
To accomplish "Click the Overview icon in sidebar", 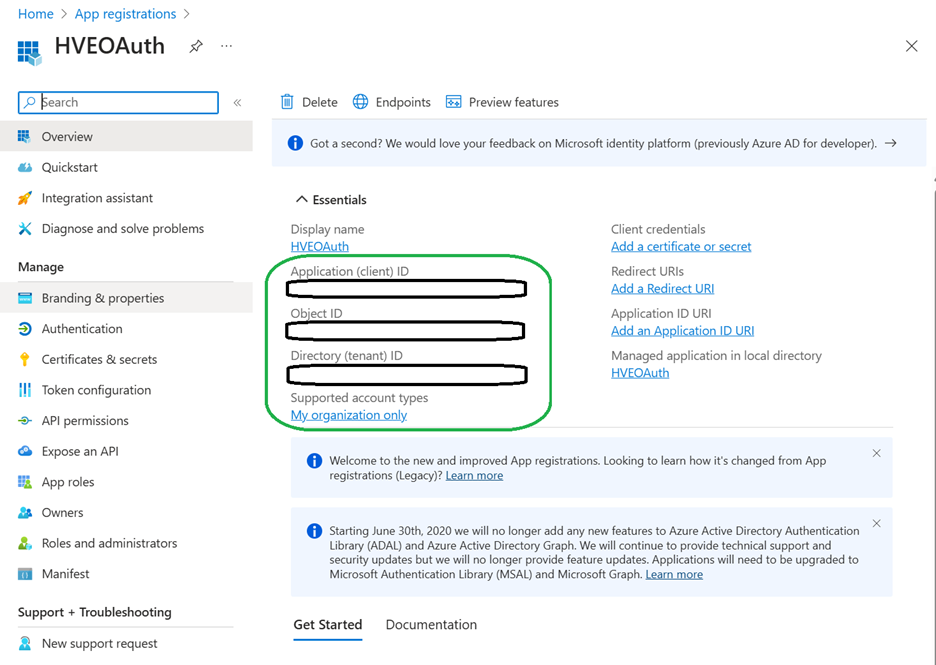I will tap(24, 137).
